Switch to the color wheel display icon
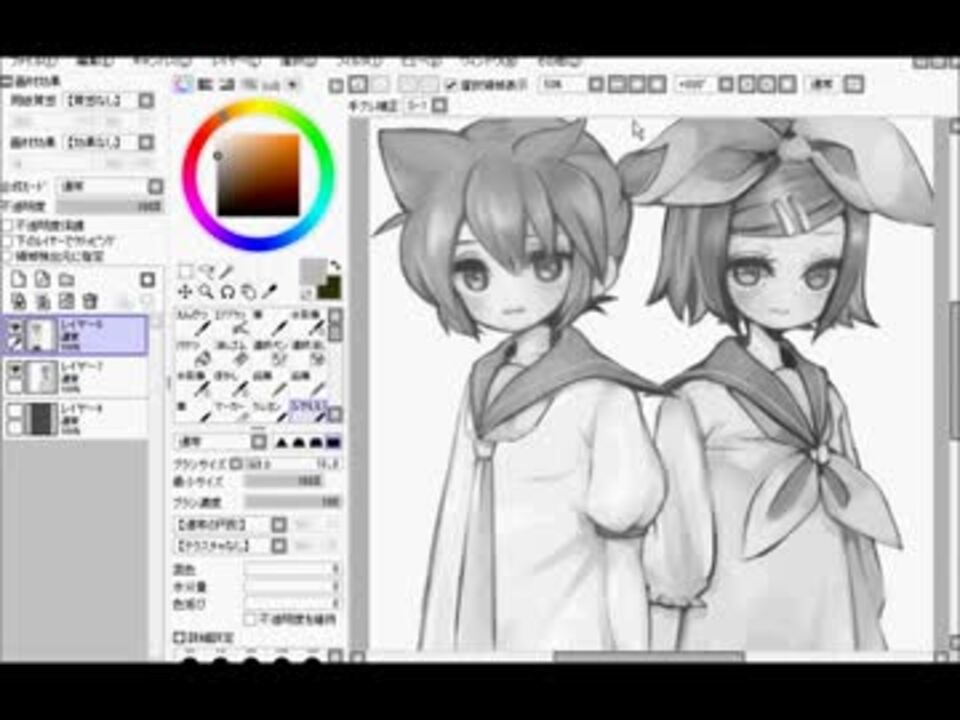The image size is (960, 720). click(x=182, y=84)
